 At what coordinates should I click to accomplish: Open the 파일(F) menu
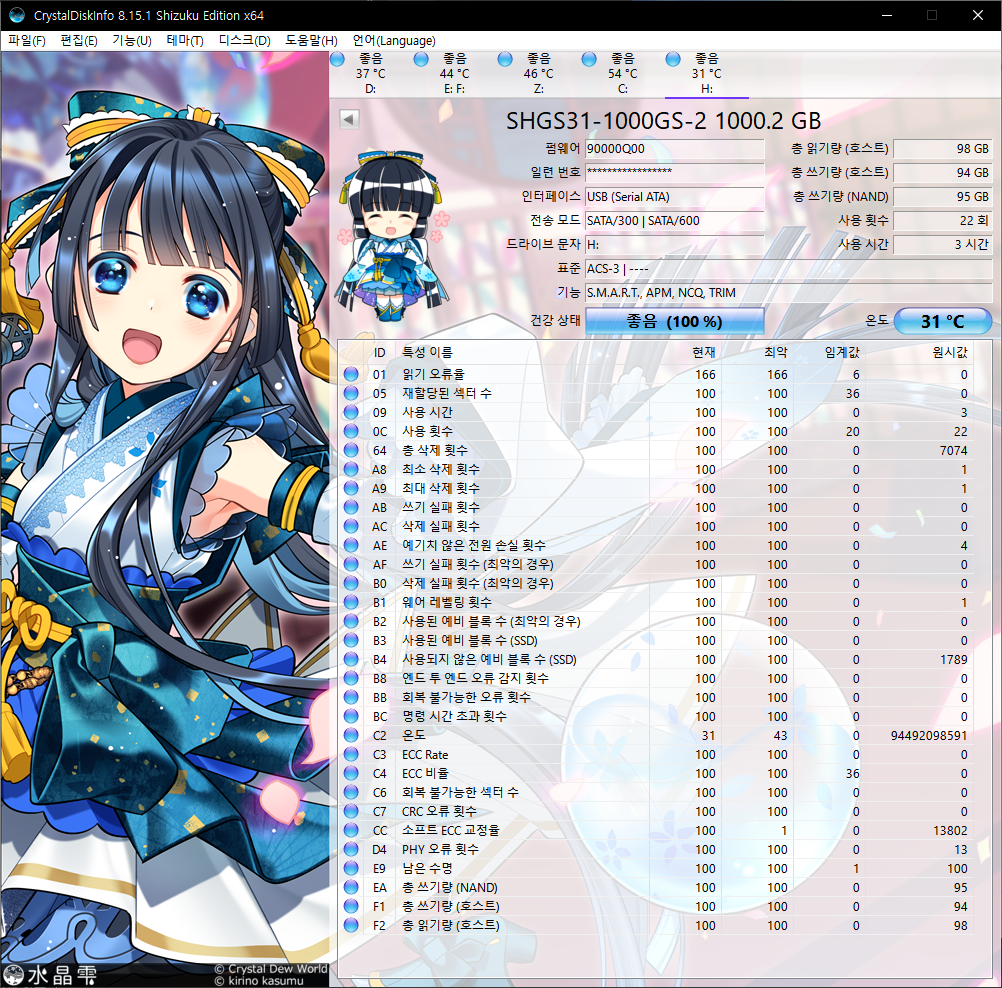[27, 41]
